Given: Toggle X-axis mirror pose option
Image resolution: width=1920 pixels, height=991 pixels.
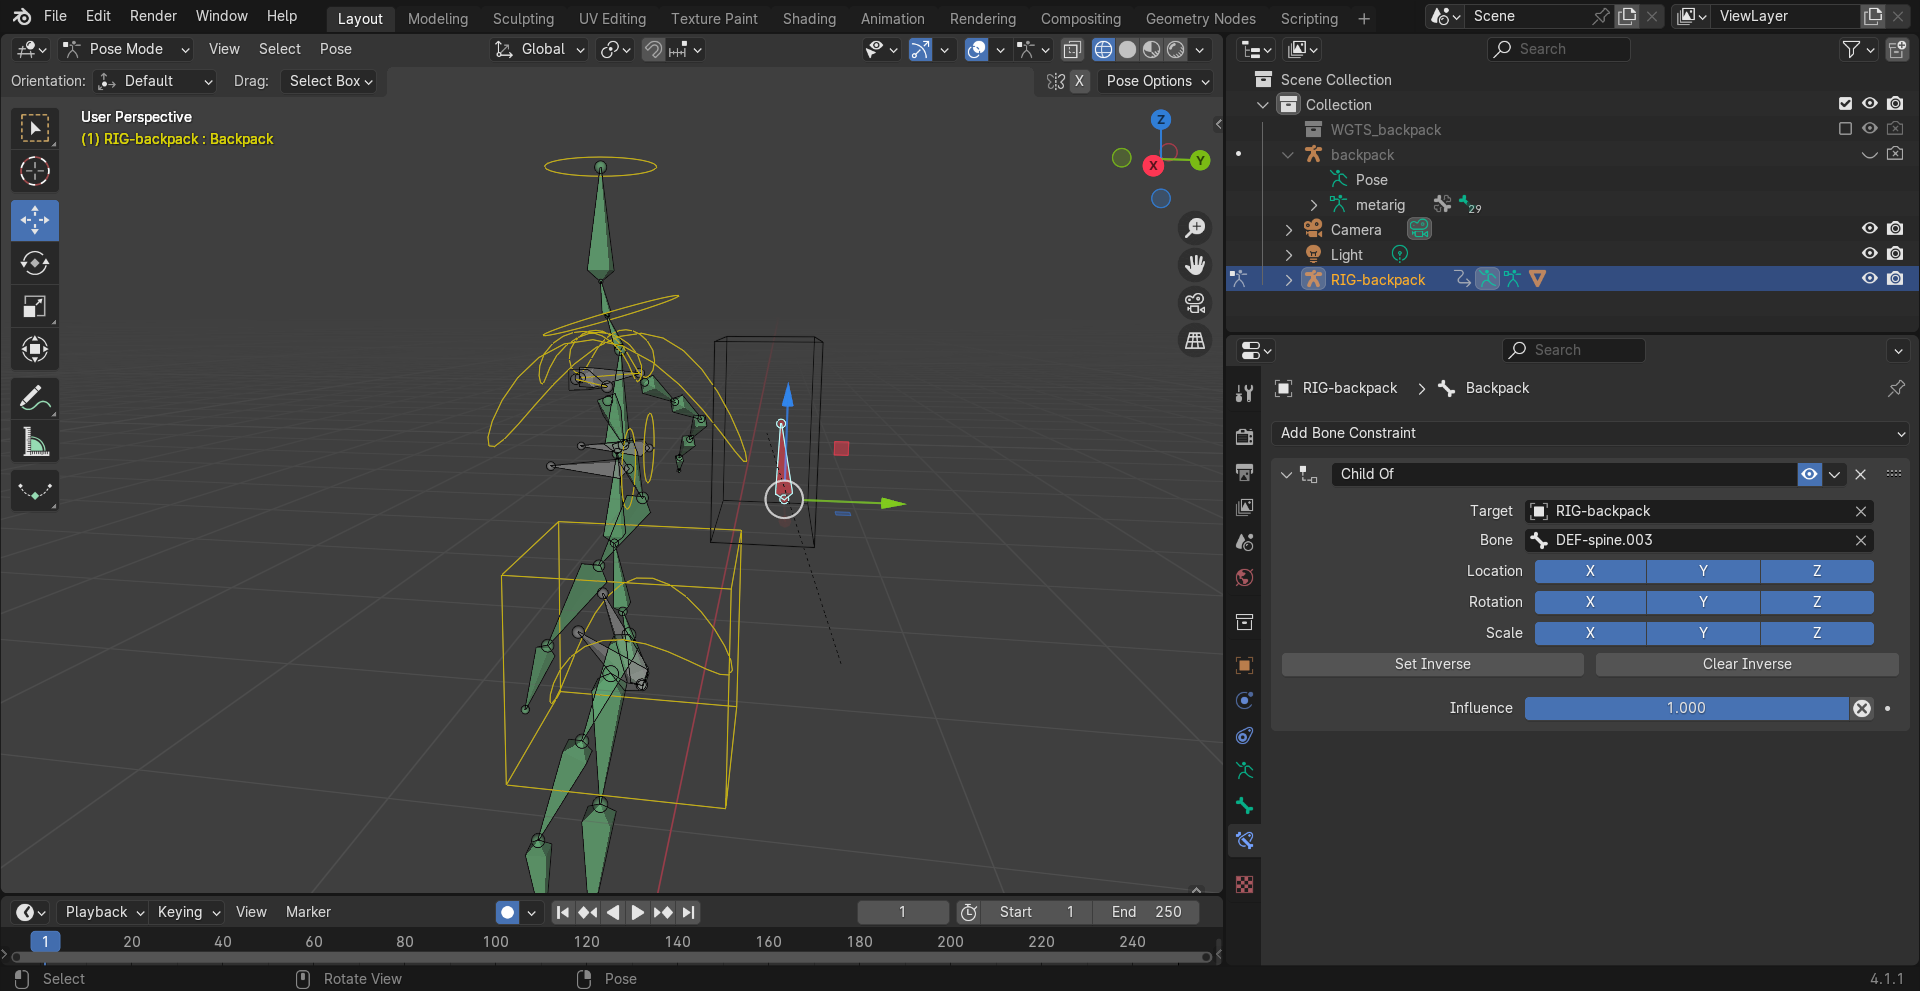Looking at the screenshot, I should point(1079,81).
